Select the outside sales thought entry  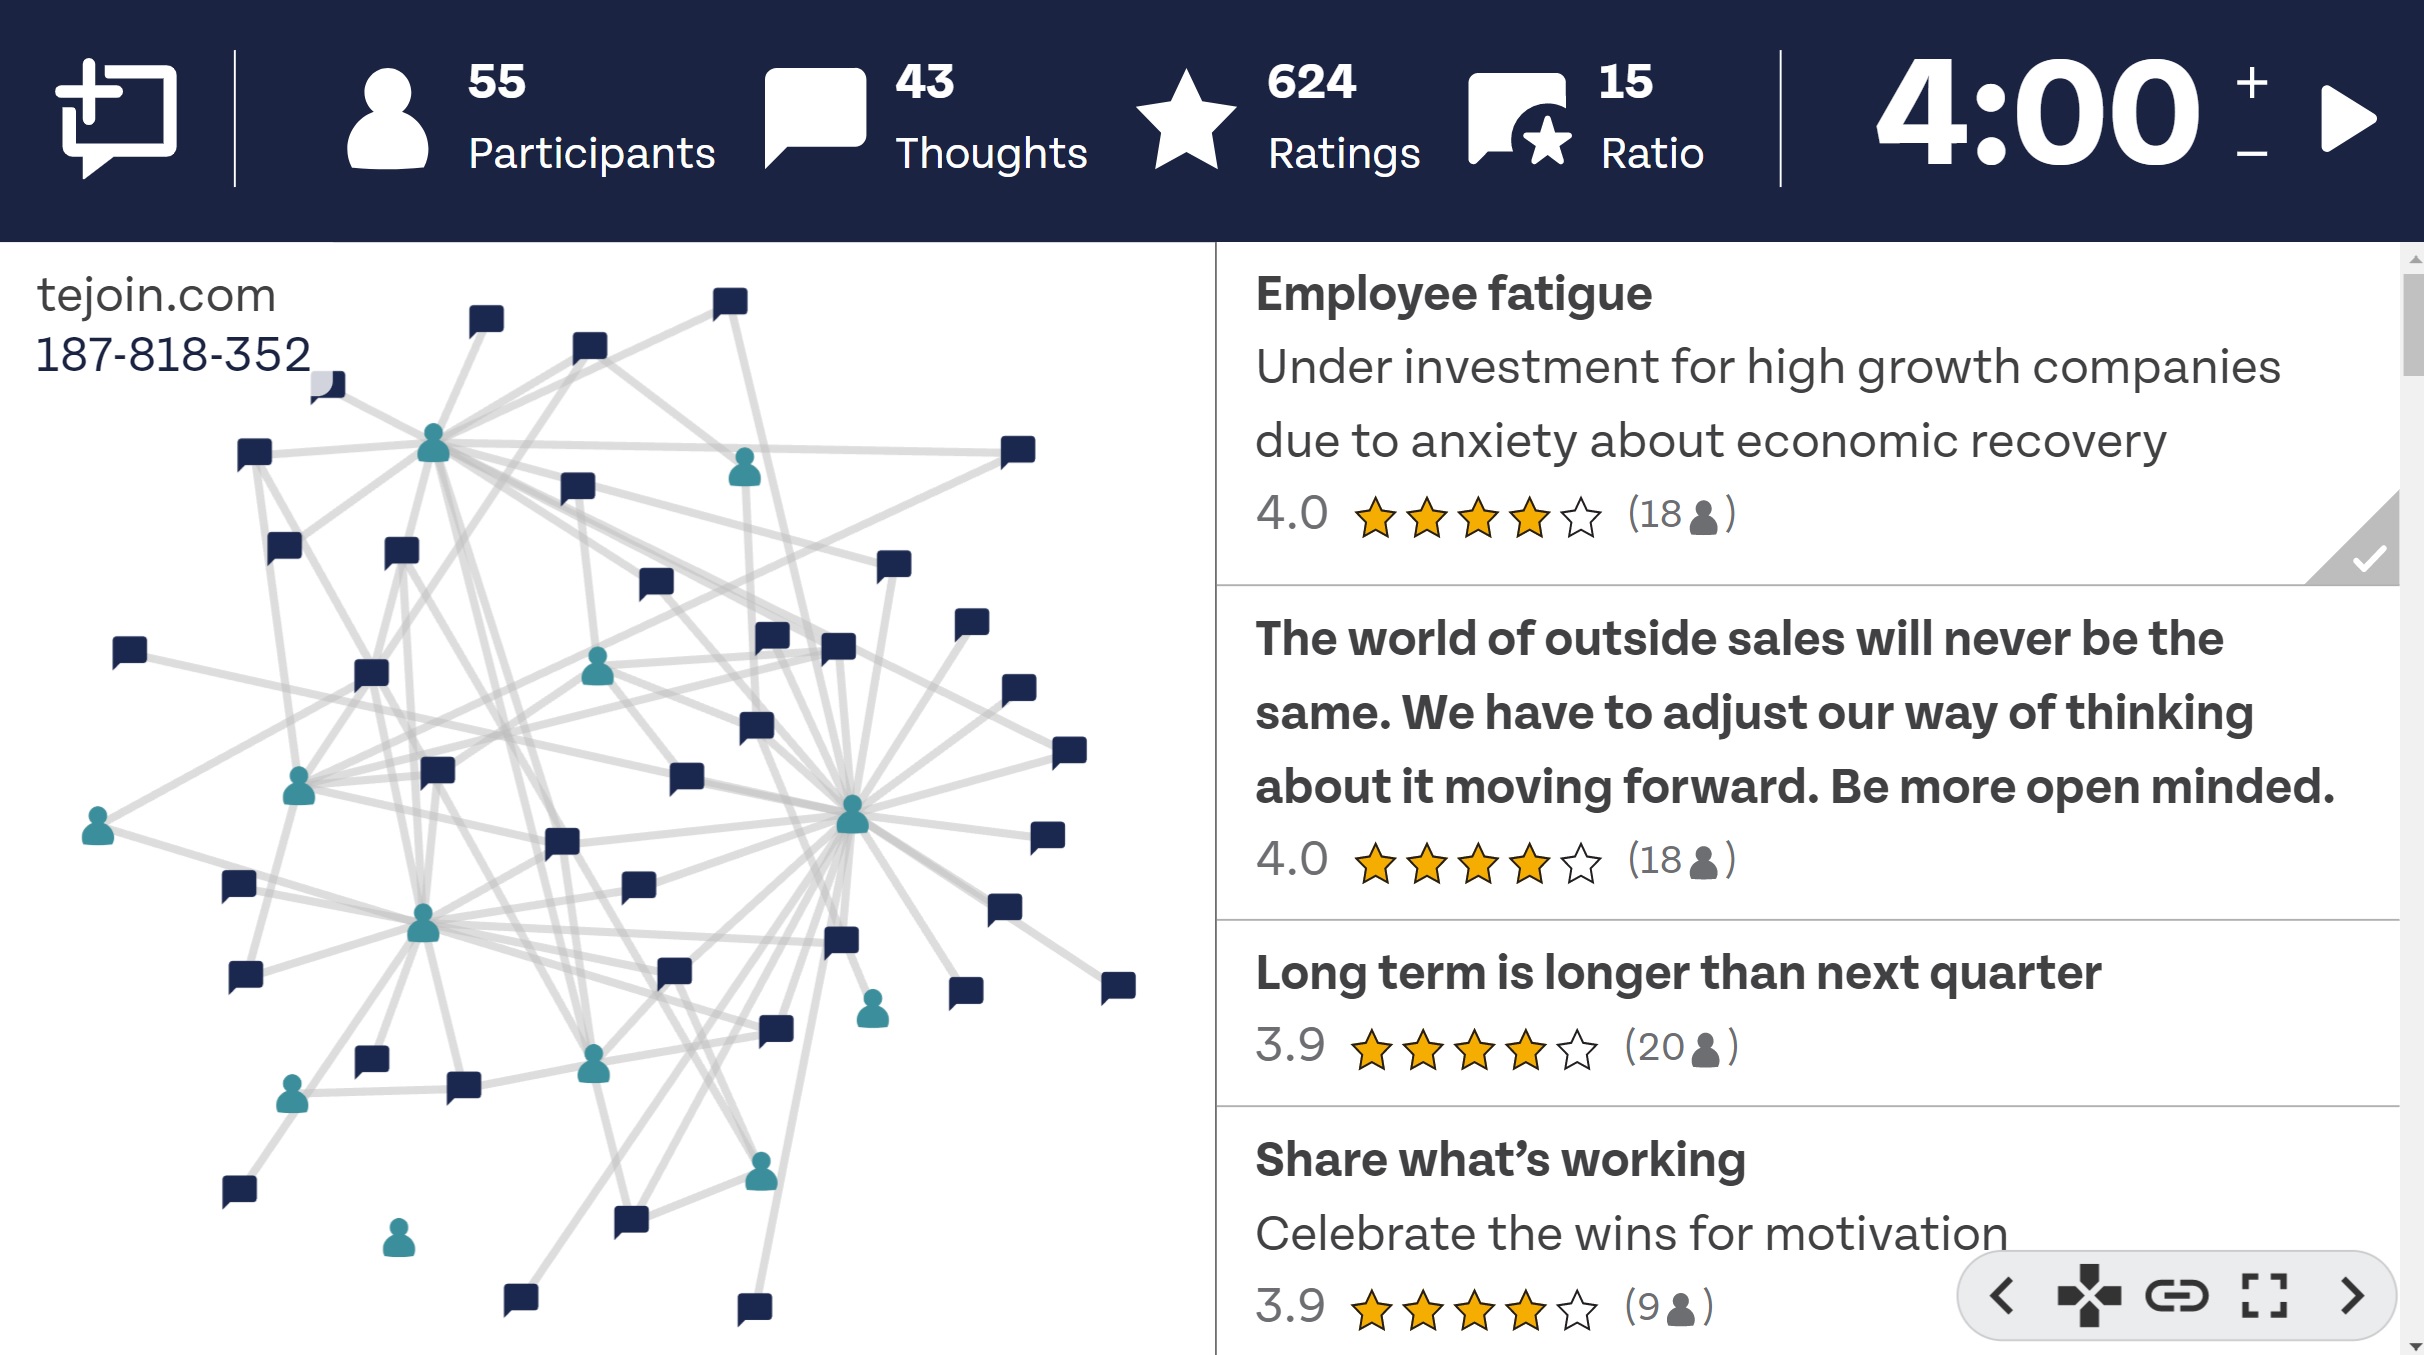point(1807,752)
